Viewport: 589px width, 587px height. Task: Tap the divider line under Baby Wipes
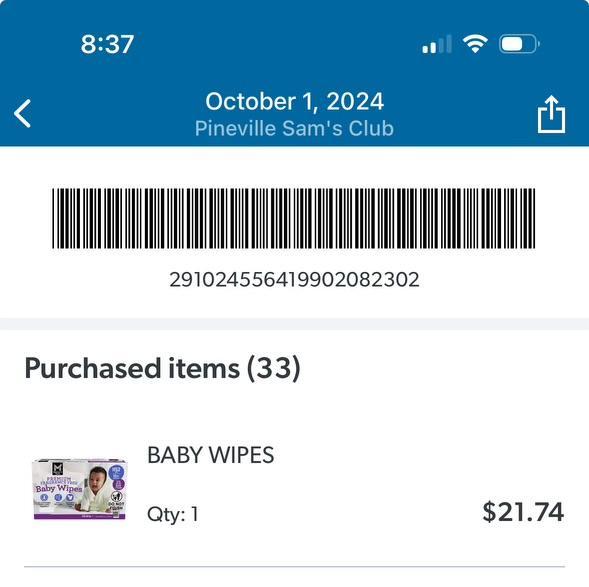click(x=294, y=566)
